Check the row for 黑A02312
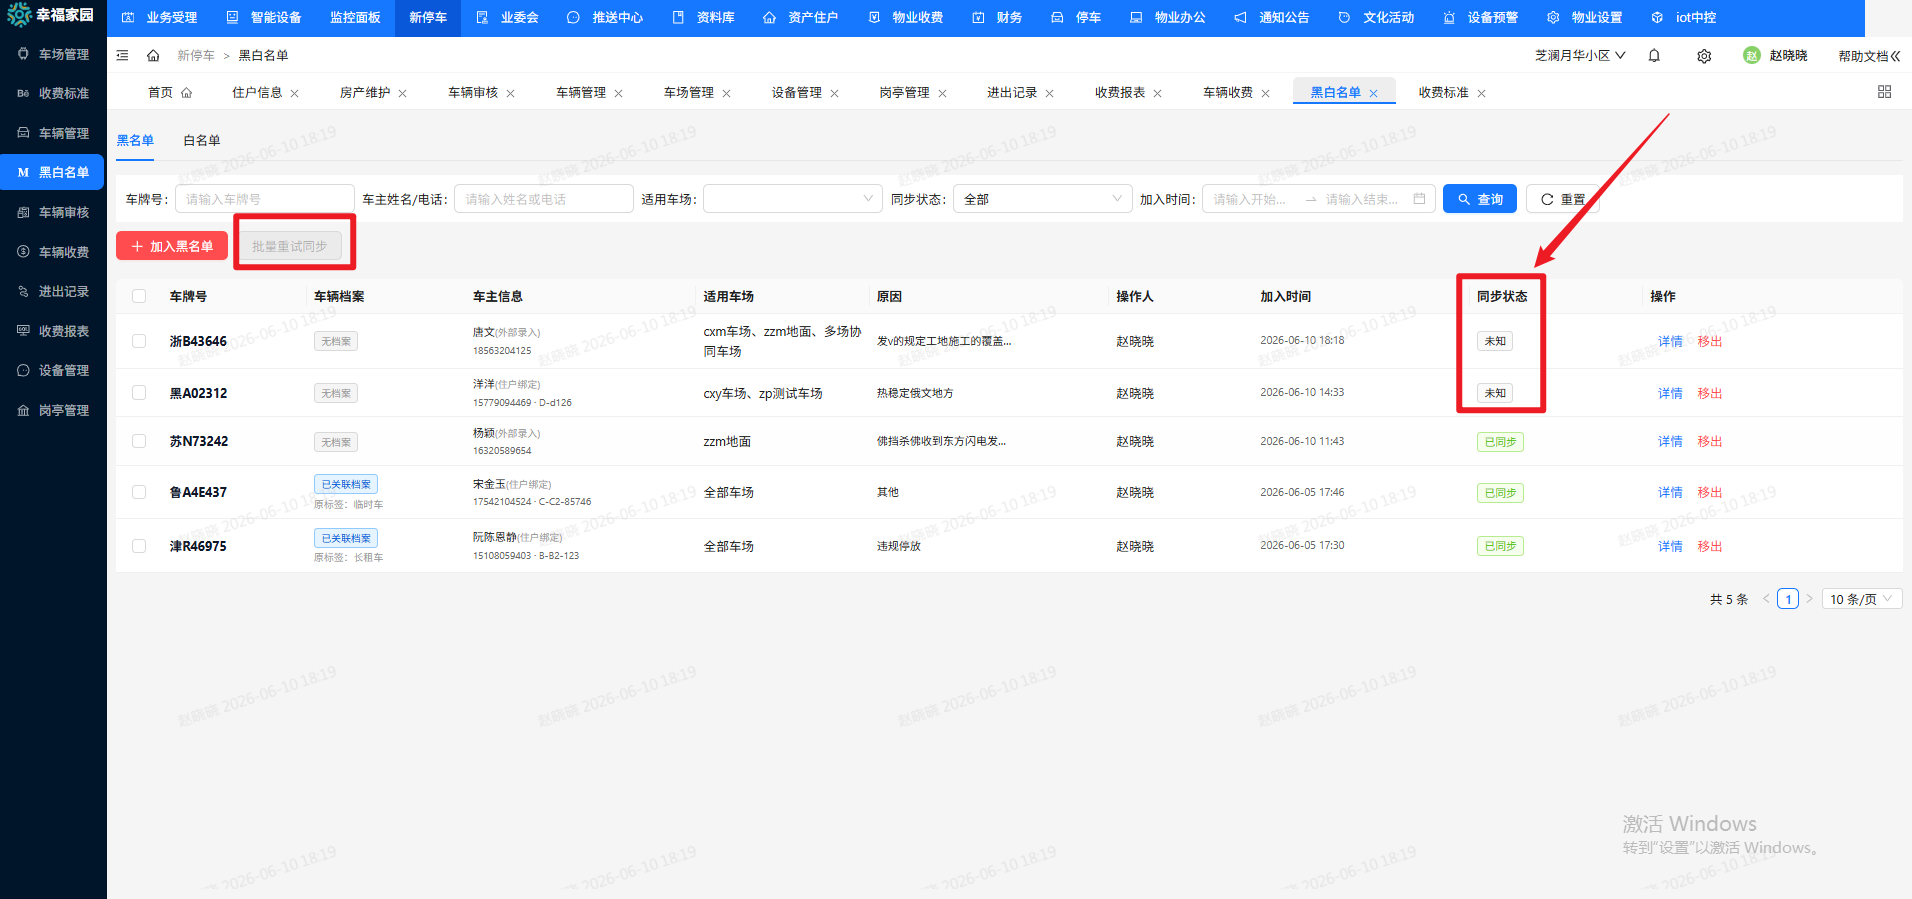This screenshot has height=899, width=1912. [x=139, y=393]
